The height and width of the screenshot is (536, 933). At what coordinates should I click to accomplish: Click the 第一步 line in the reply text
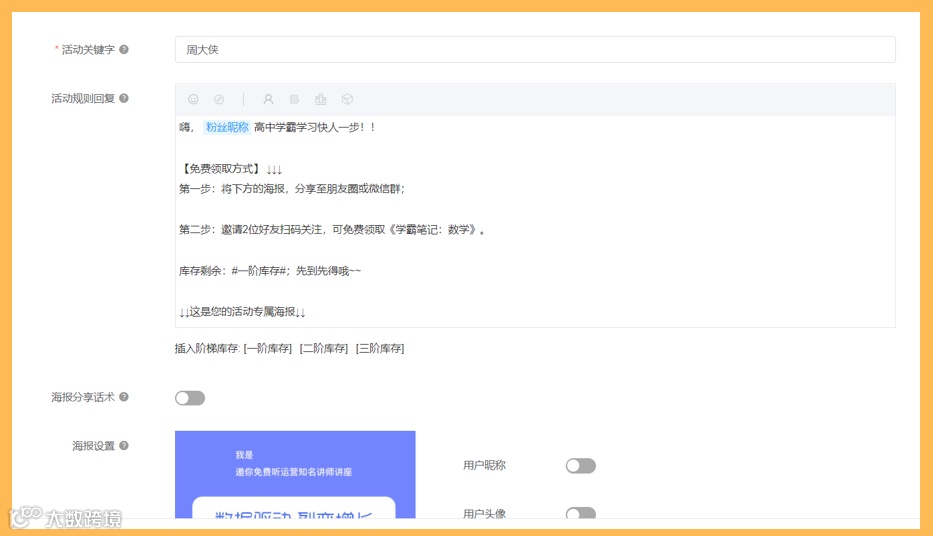tap(292, 189)
